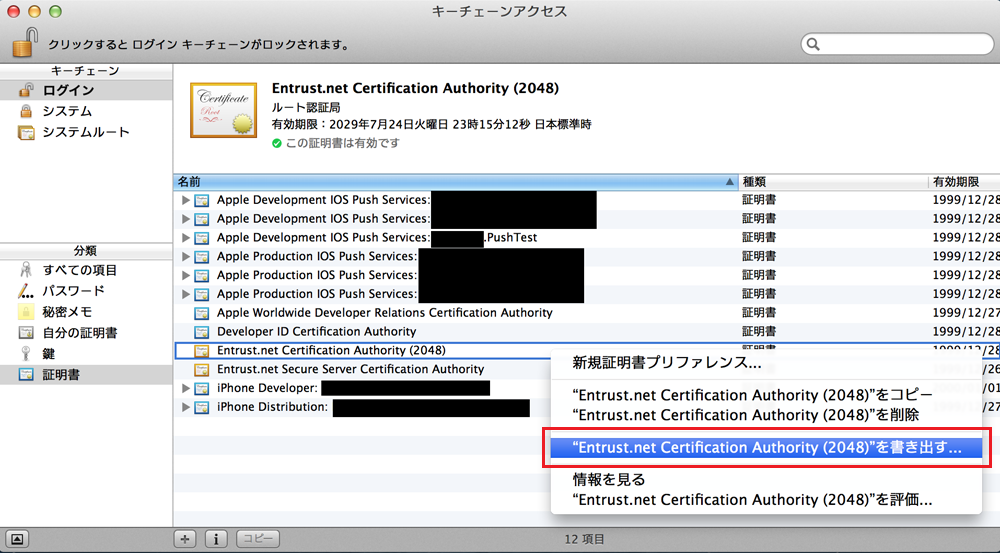Click the large Certificate Root thumbnail

coord(223,110)
